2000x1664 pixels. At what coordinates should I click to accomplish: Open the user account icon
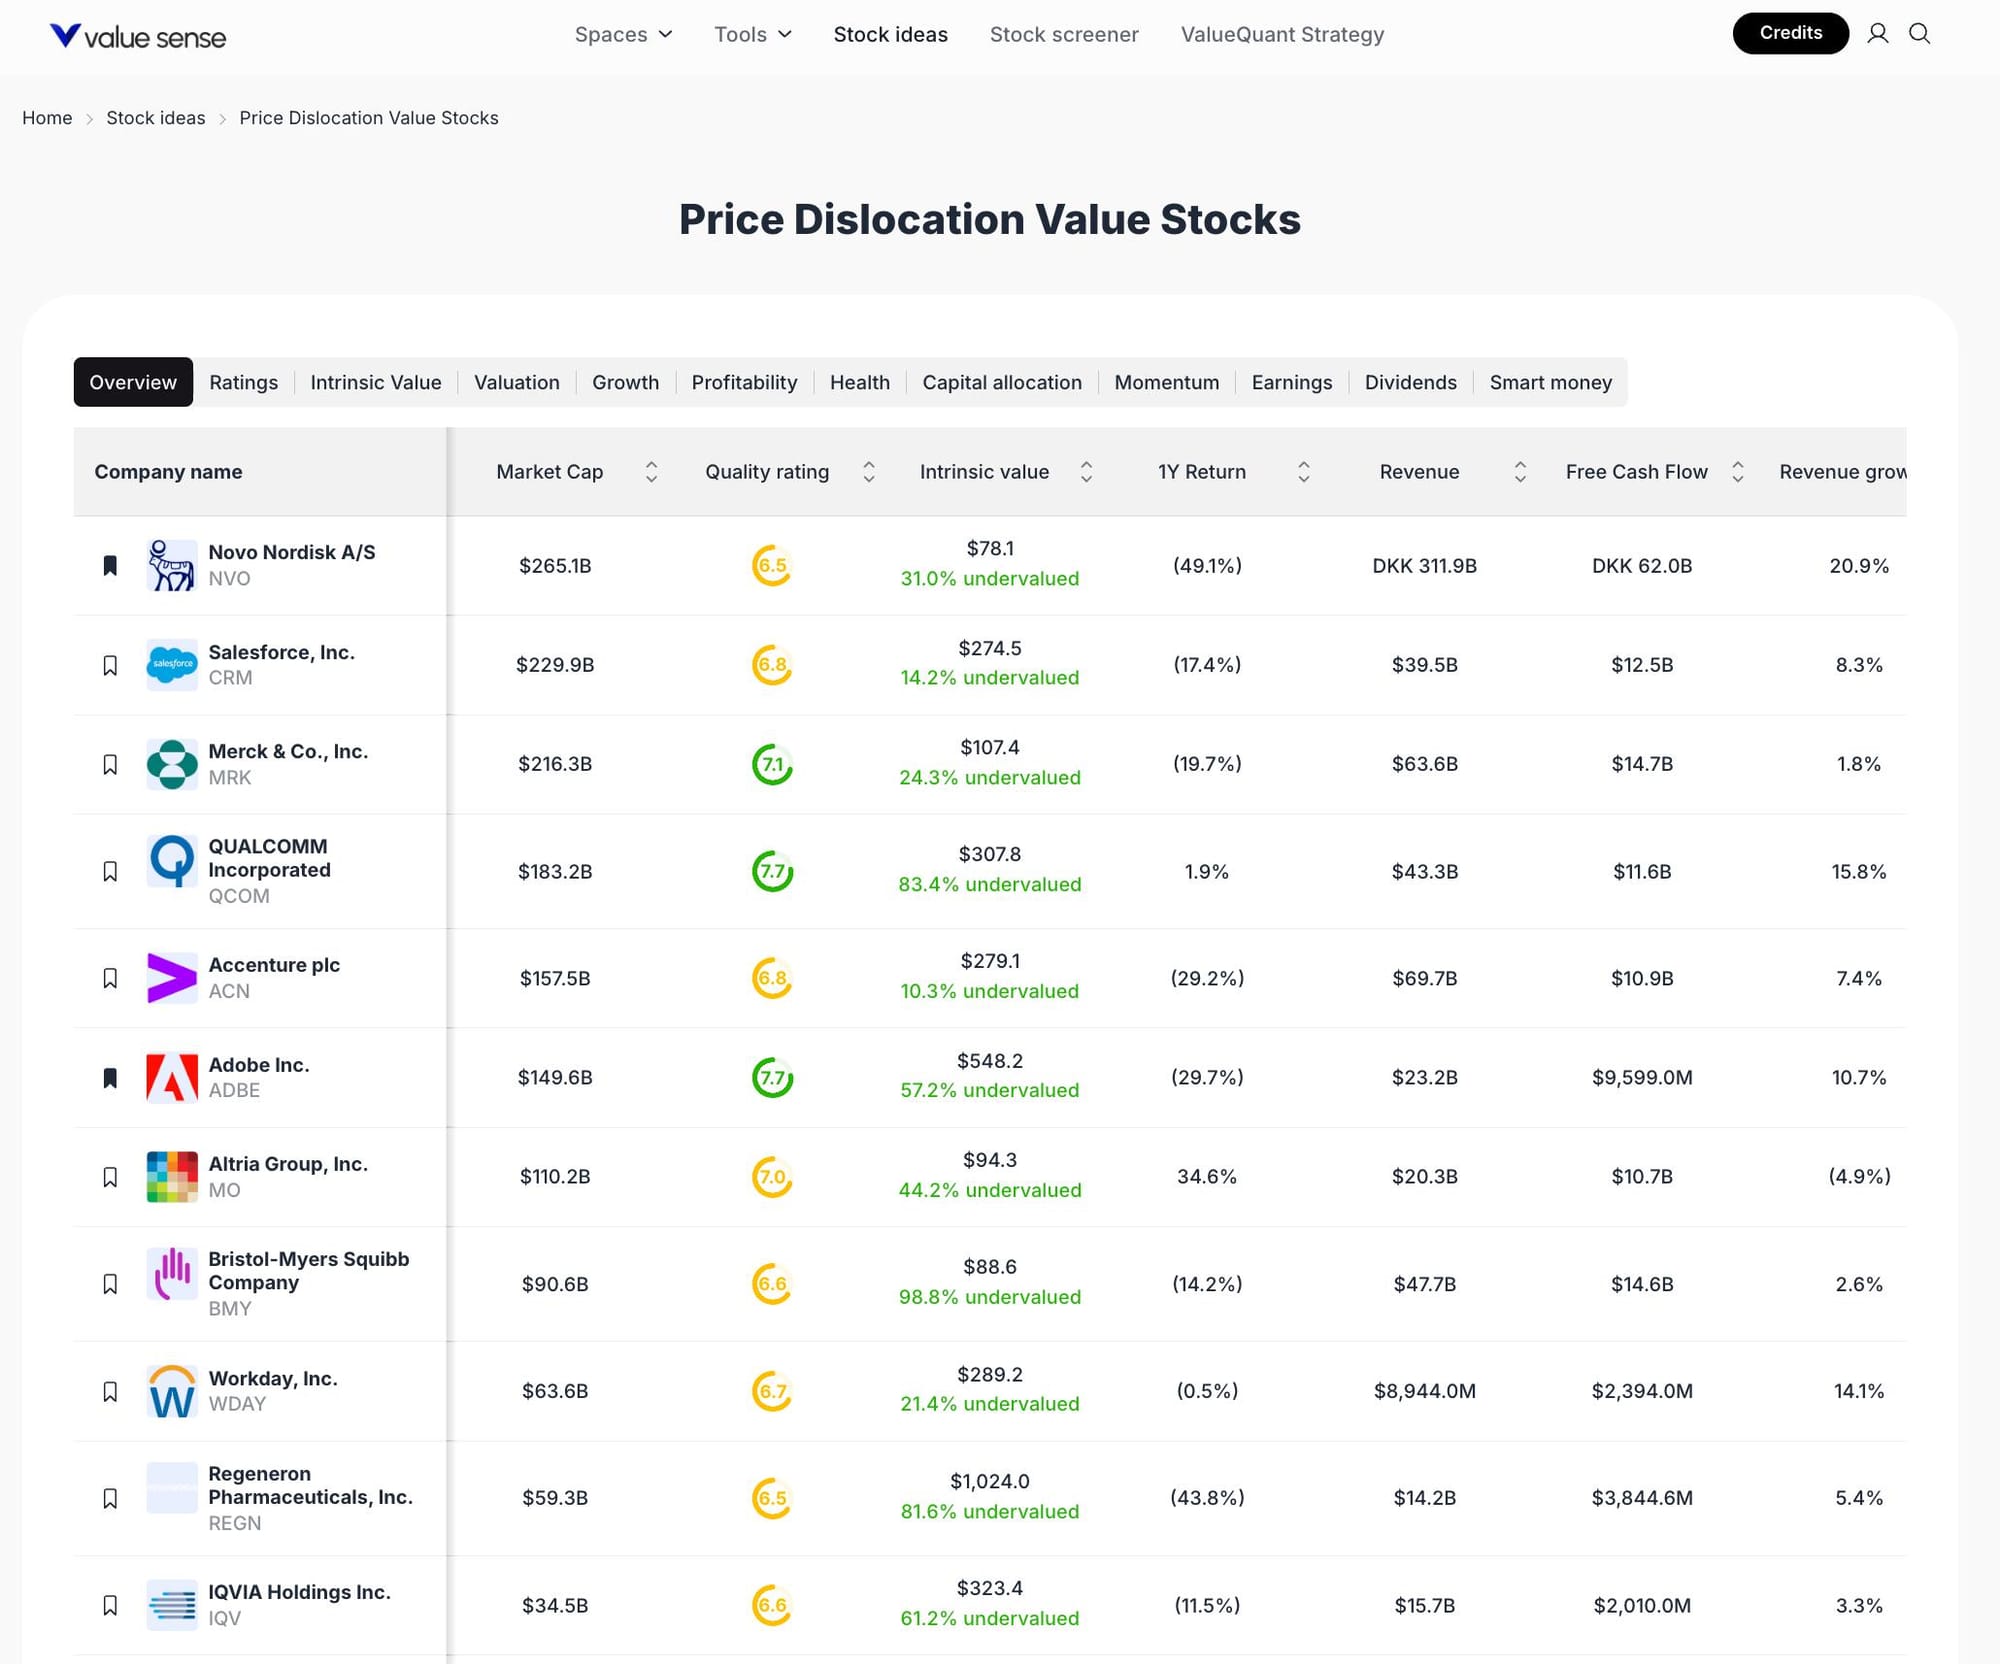pyautogui.click(x=1877, y=34)
